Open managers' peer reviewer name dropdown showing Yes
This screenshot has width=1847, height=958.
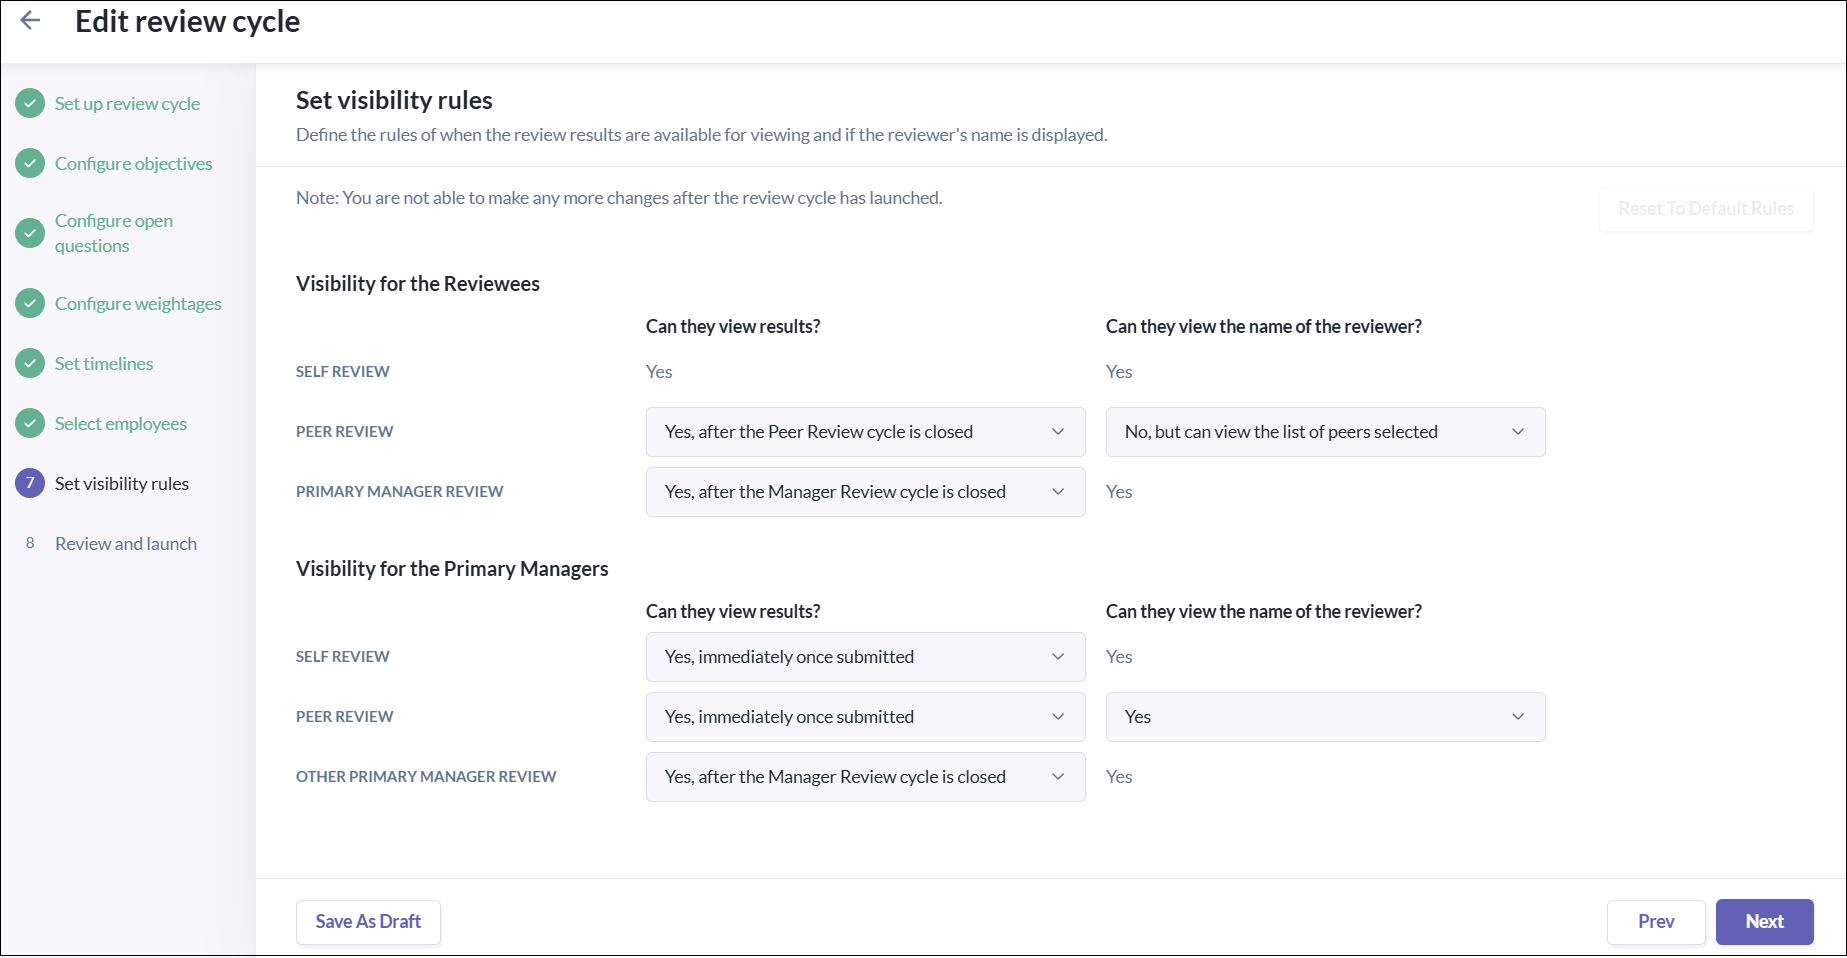pyautogui.click(x=1325, y=717)
